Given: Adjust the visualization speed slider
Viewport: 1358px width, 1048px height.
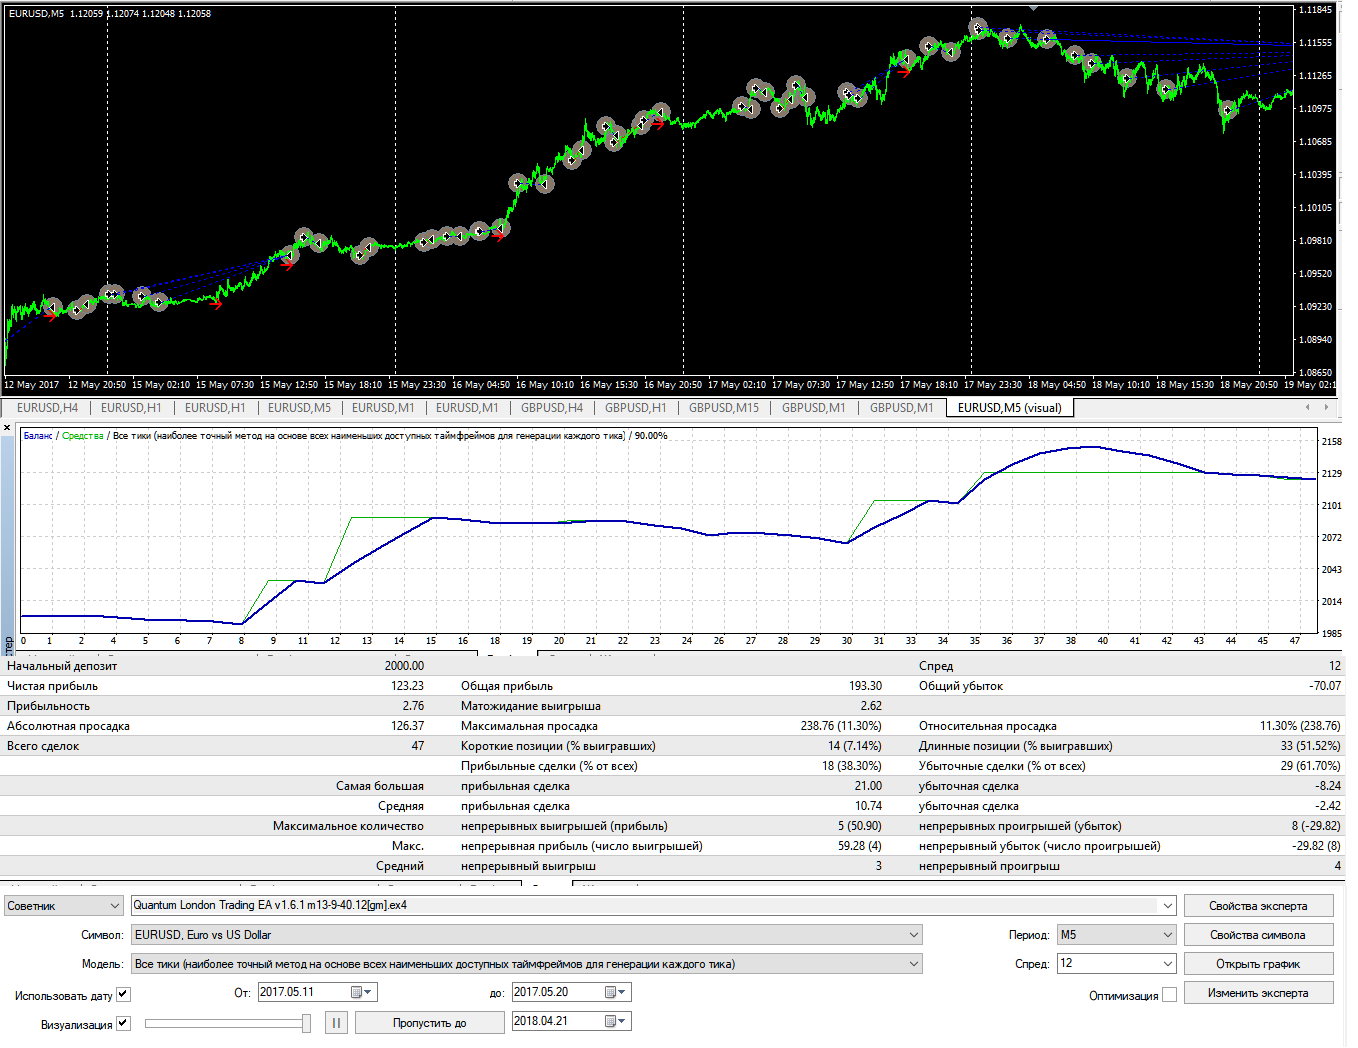Looking at the screenshot, I should click(x=306, y=1023).
